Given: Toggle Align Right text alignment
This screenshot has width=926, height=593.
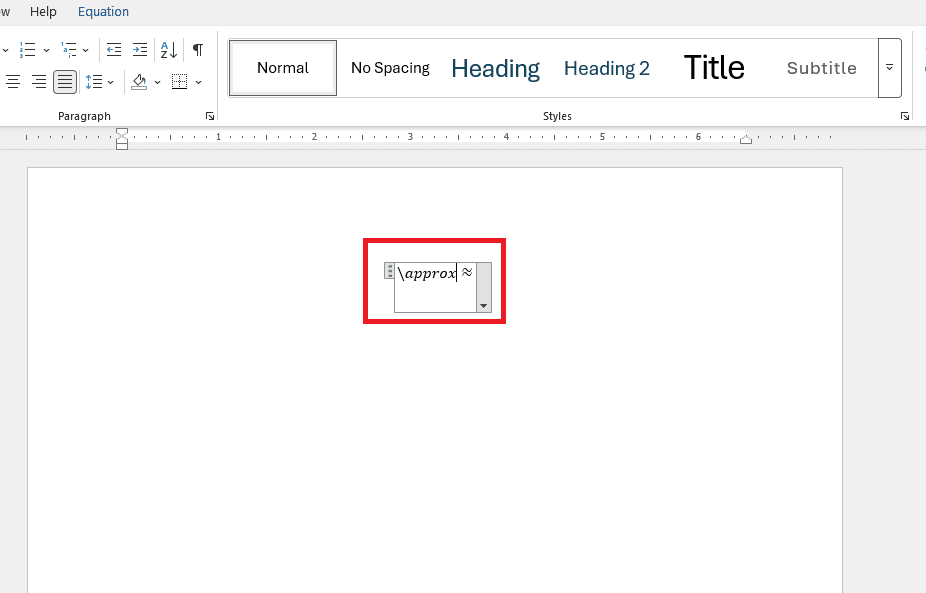Looking at the screenshot, I should [39, 82].
